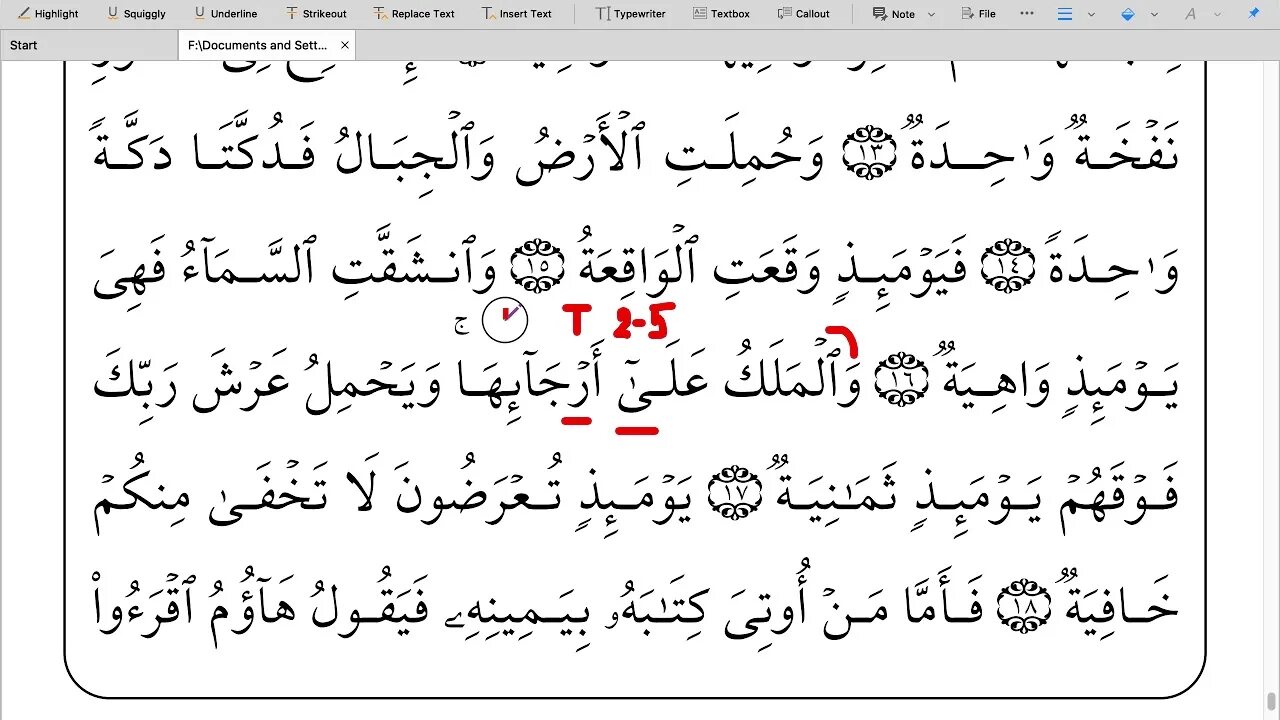Expand the font style dropdown arrow

click(x=1216, y=15)
